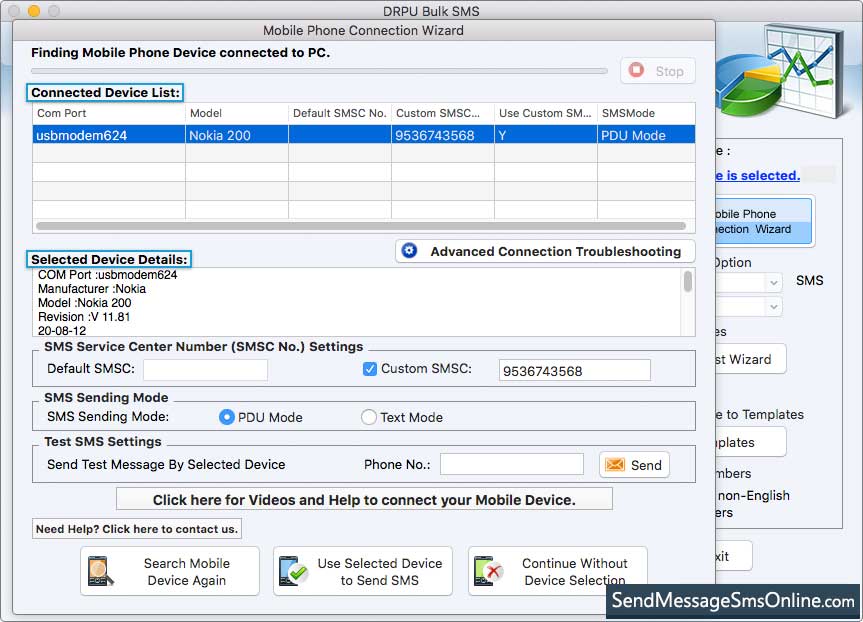Viewport: 863px width, 622px height.
Task: Click the Use Custom SM... column header
Action: point(545,113)
